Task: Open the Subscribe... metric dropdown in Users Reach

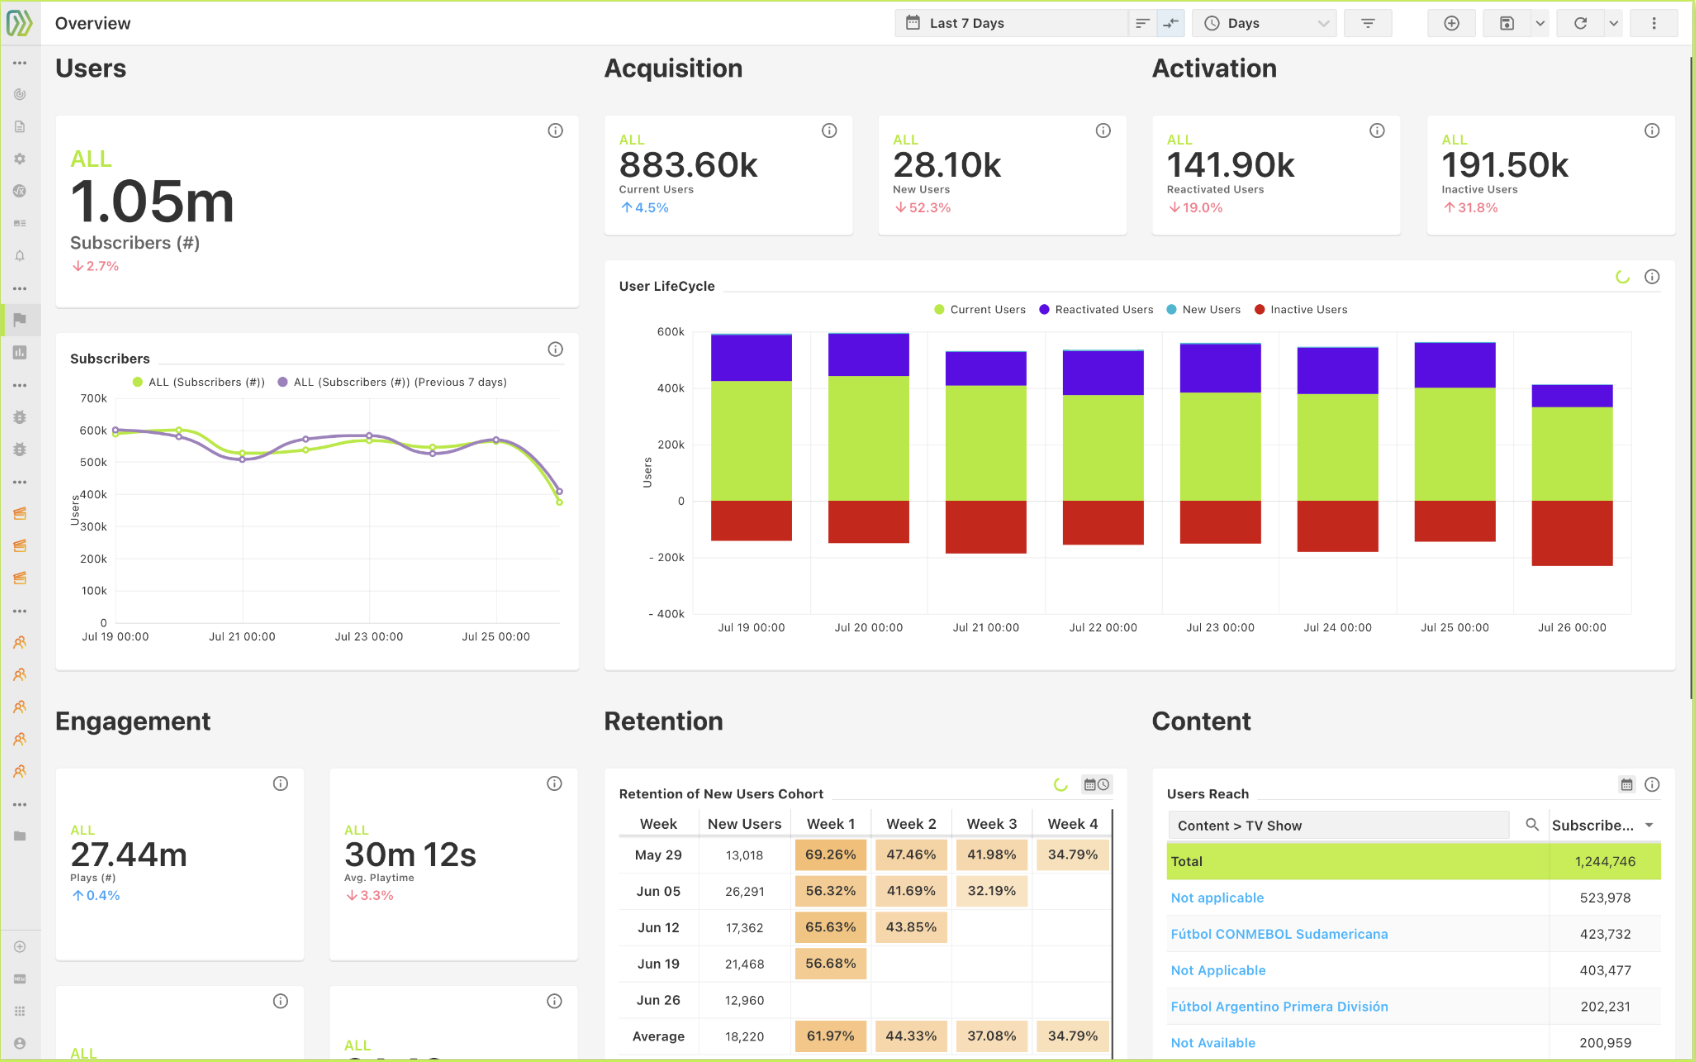Action: point(1604,825)
